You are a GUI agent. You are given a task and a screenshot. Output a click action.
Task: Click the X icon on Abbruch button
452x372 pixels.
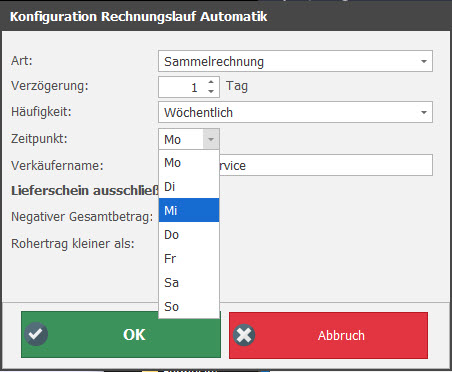coord(244,335)
